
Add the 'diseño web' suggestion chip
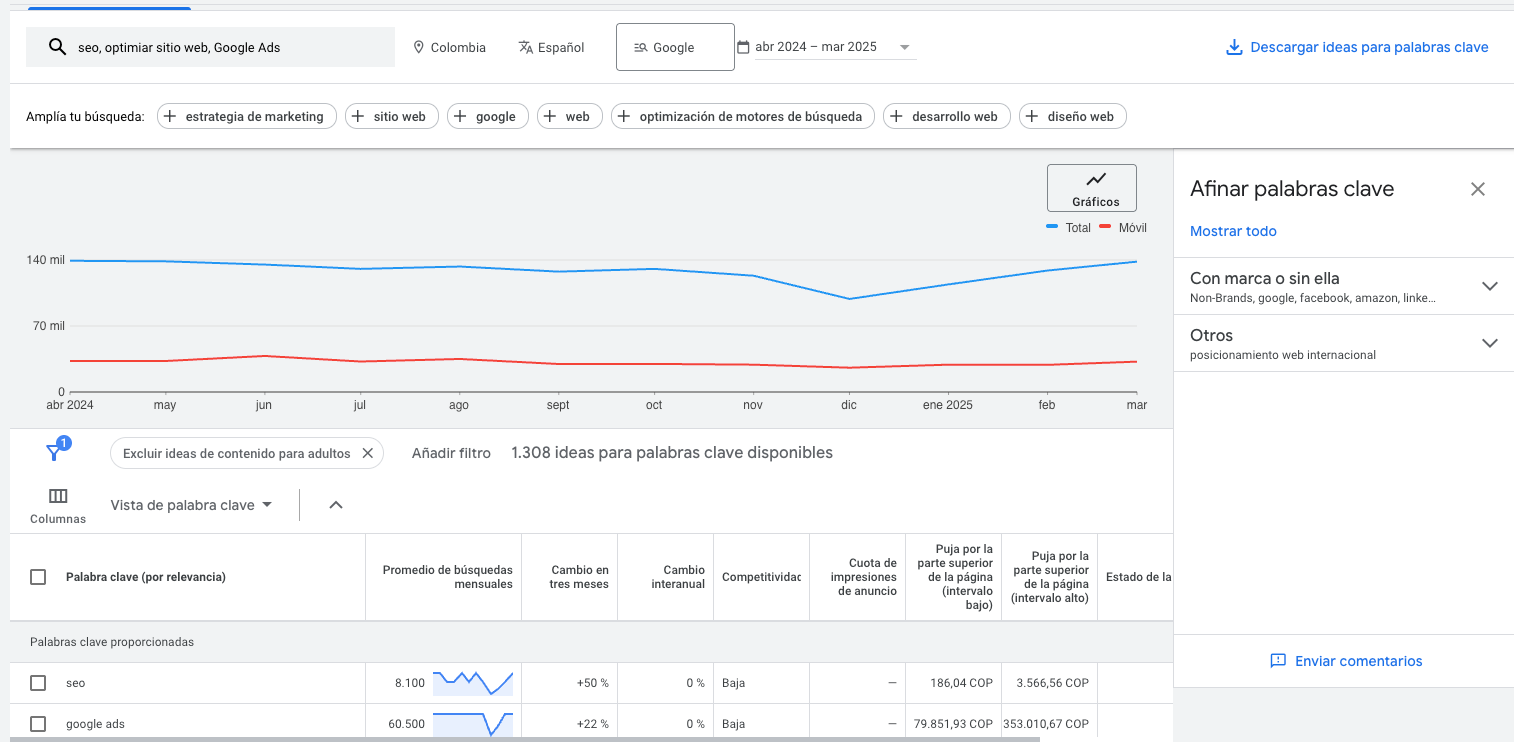(x=1072, y=116)
